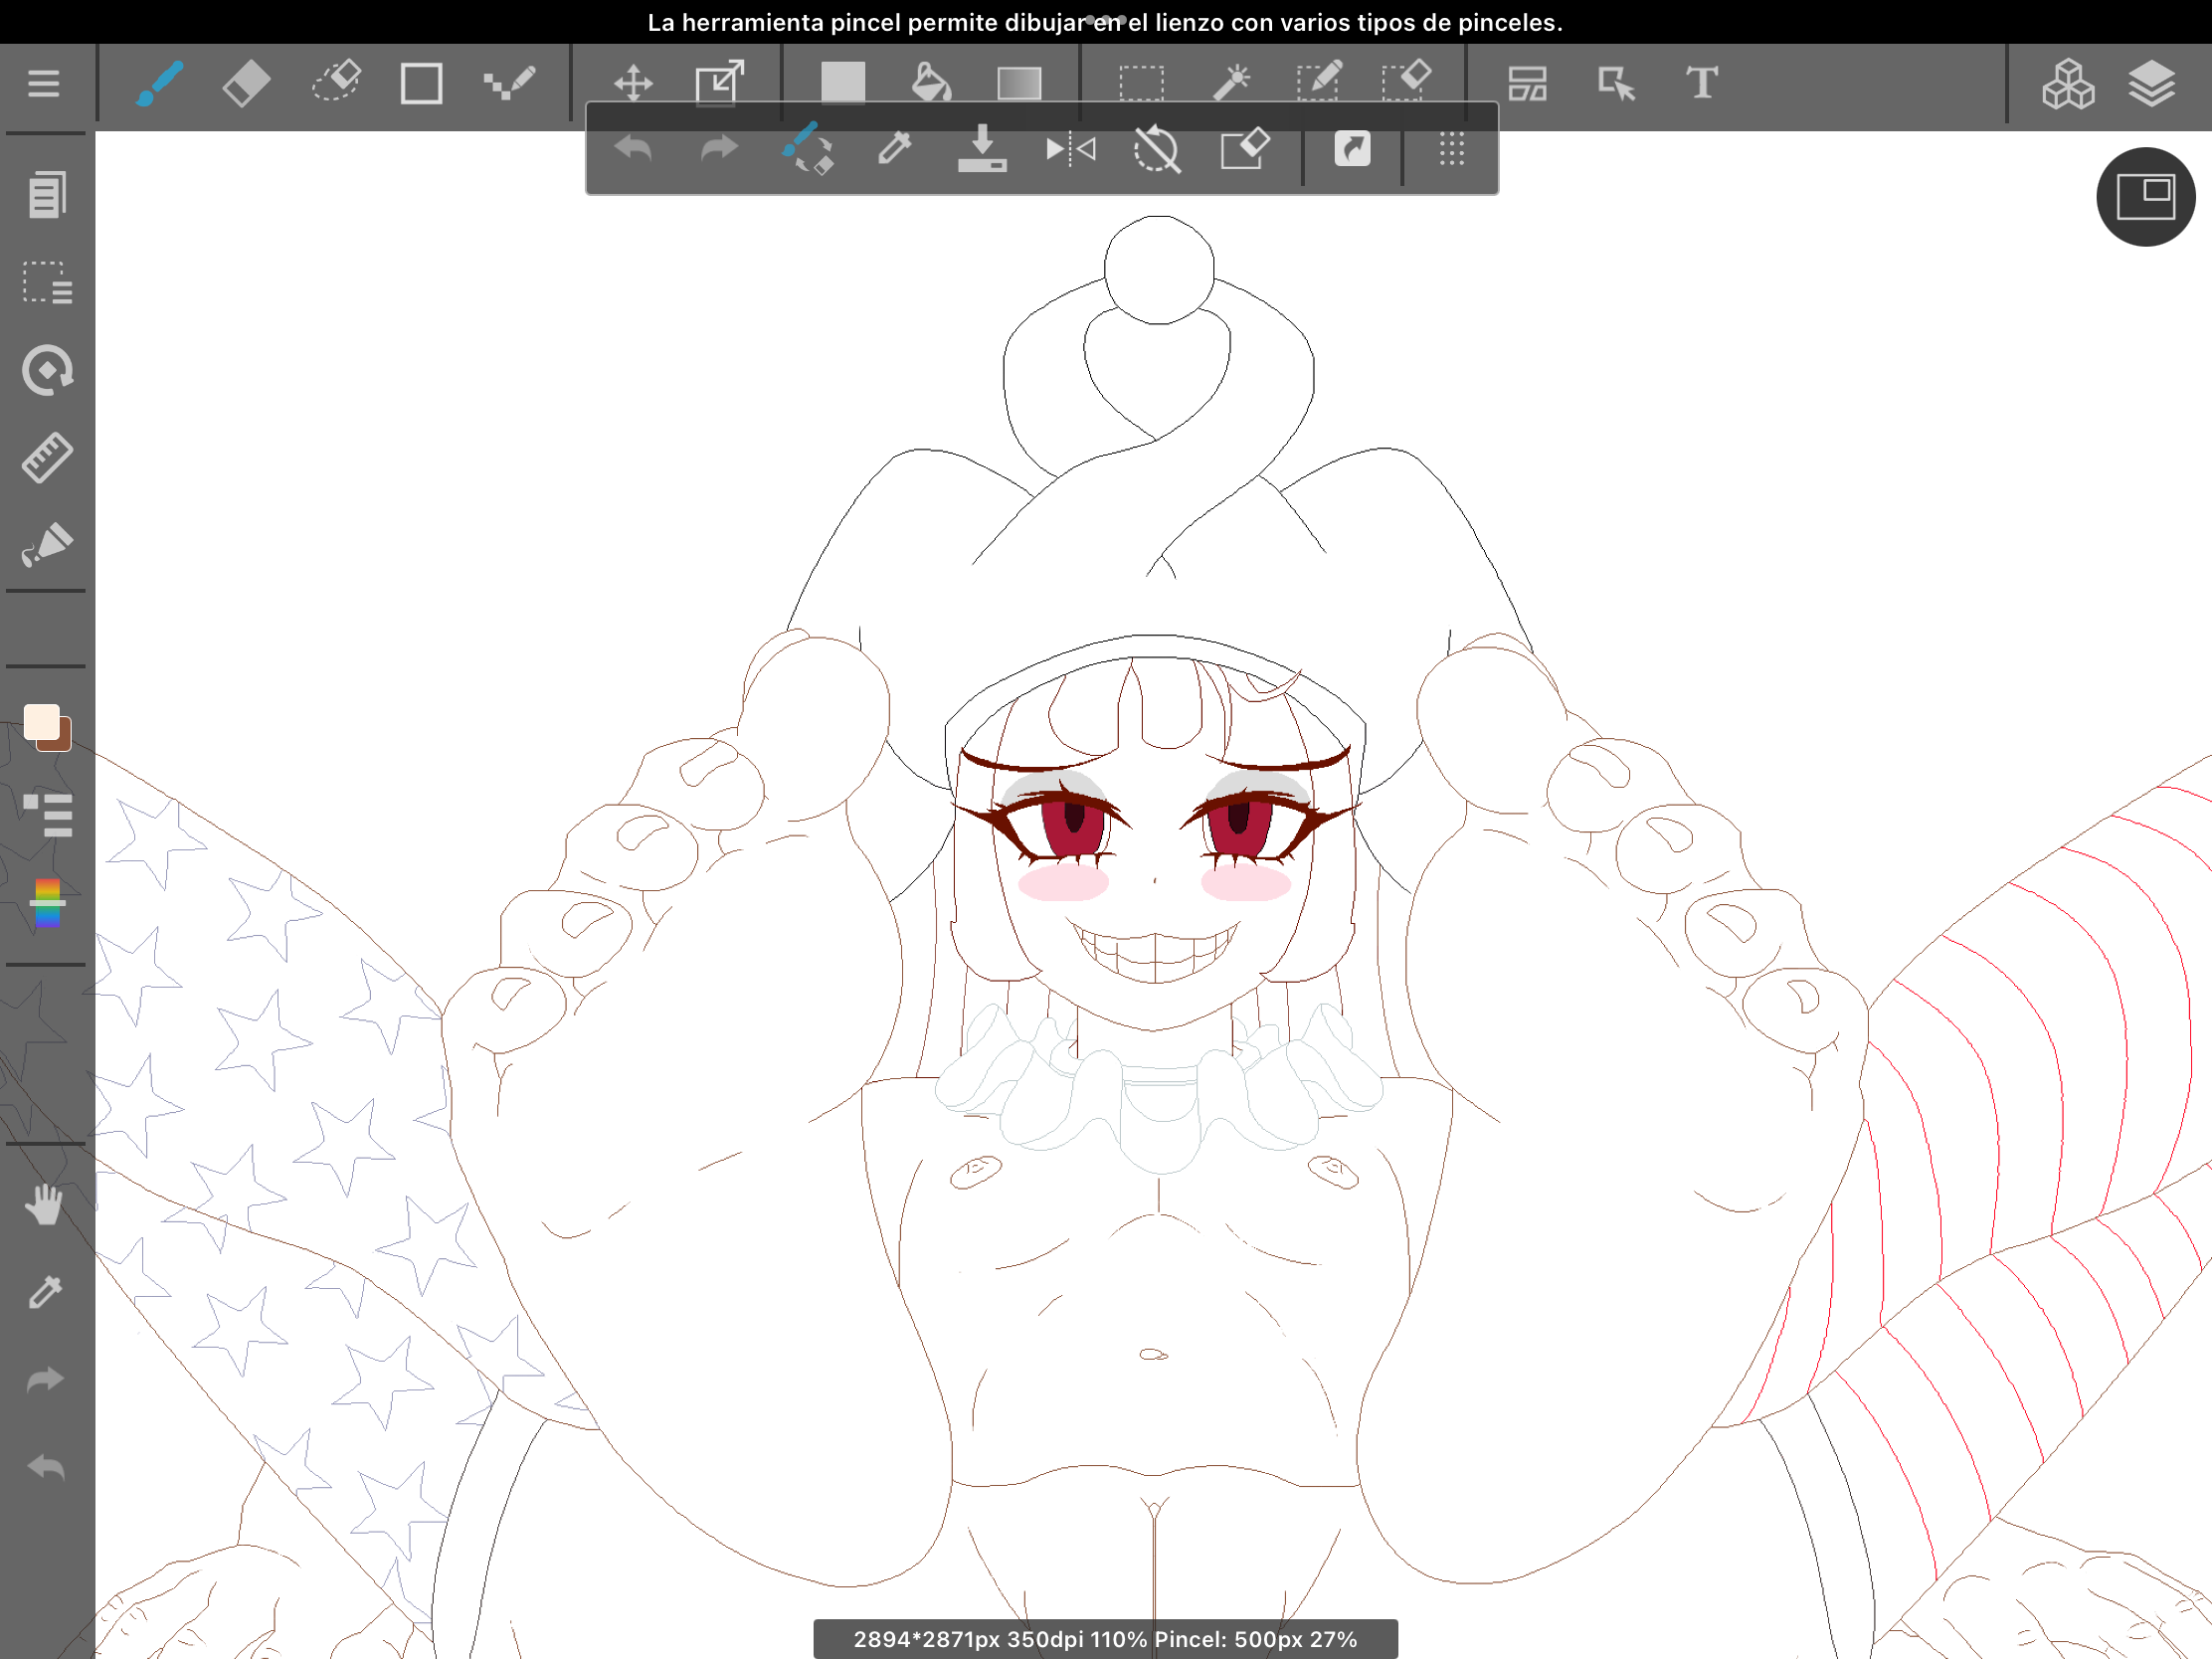Tap the canvas info status bar
This screenshot has width=2212, height=1659.
pos(1105,1639)
